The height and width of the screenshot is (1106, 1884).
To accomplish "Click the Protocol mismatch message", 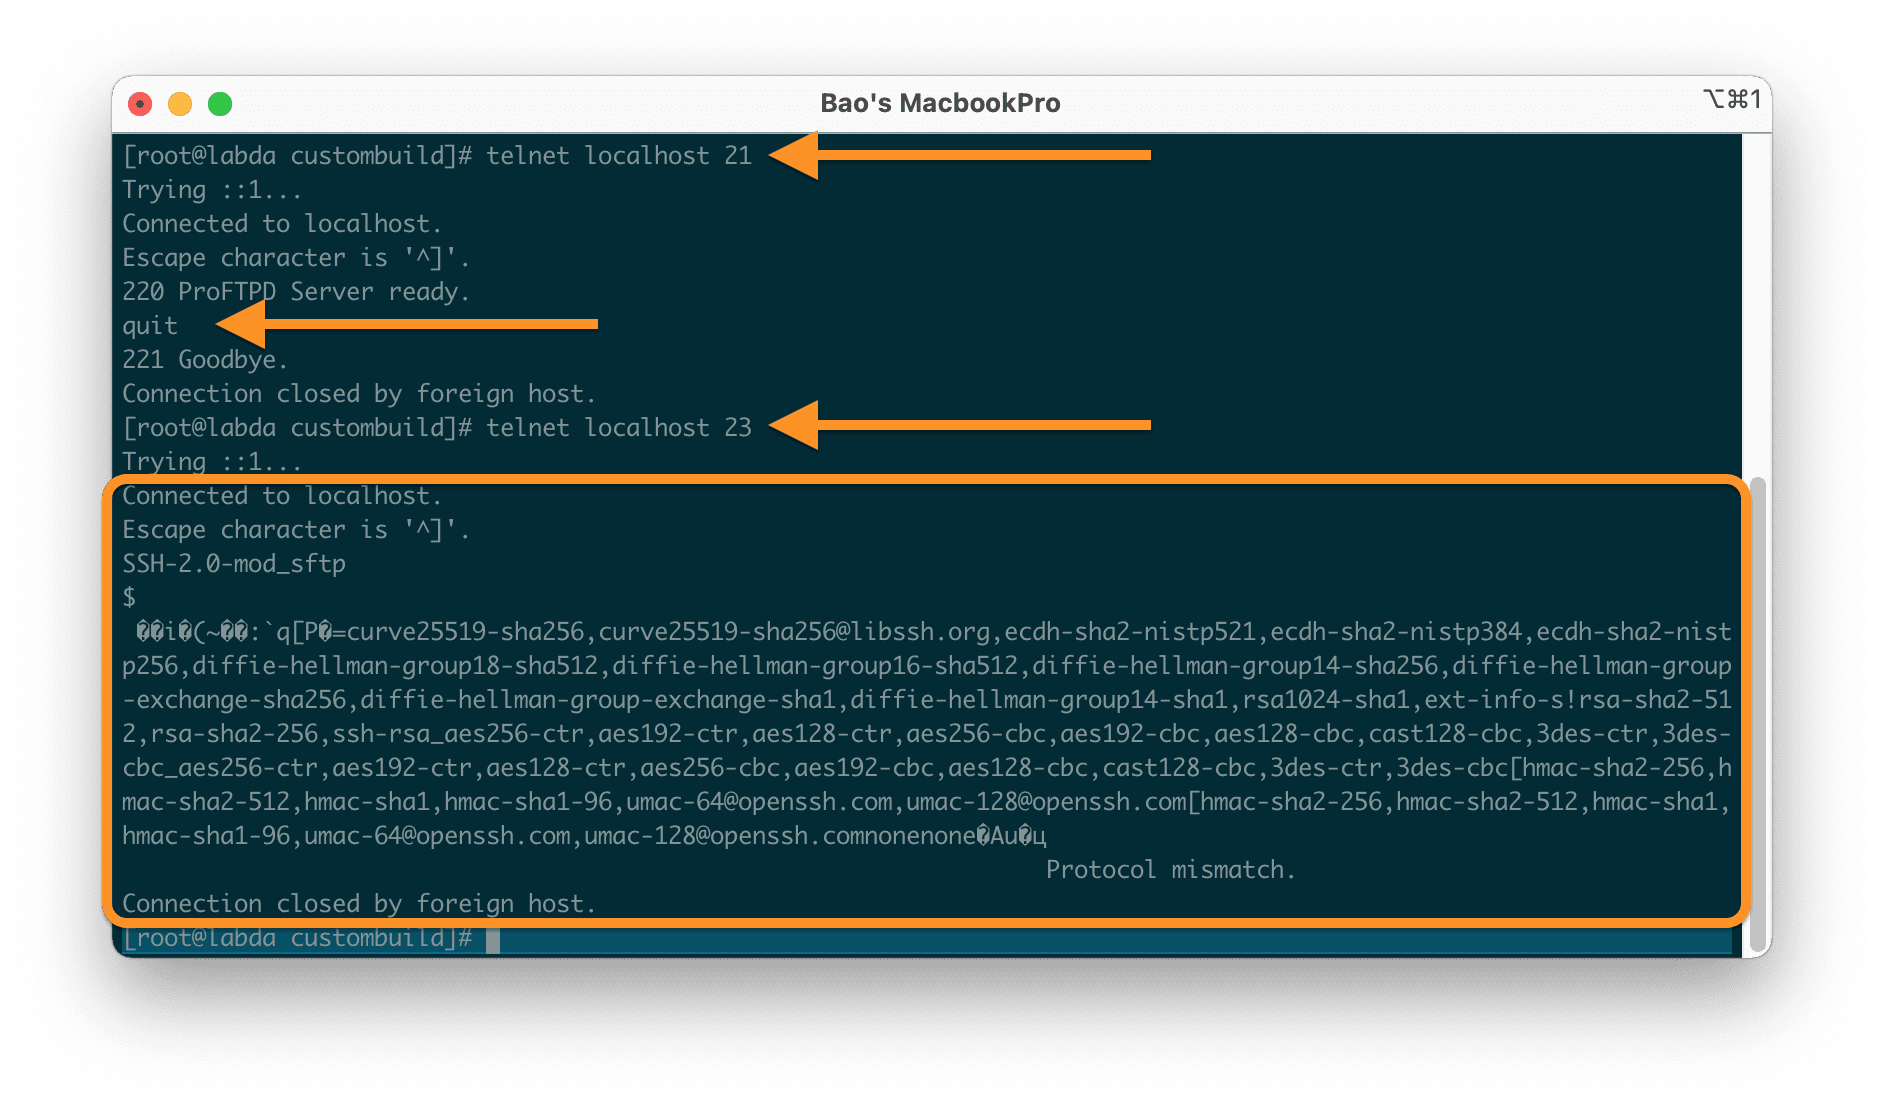I will [x=1170, y=869].
